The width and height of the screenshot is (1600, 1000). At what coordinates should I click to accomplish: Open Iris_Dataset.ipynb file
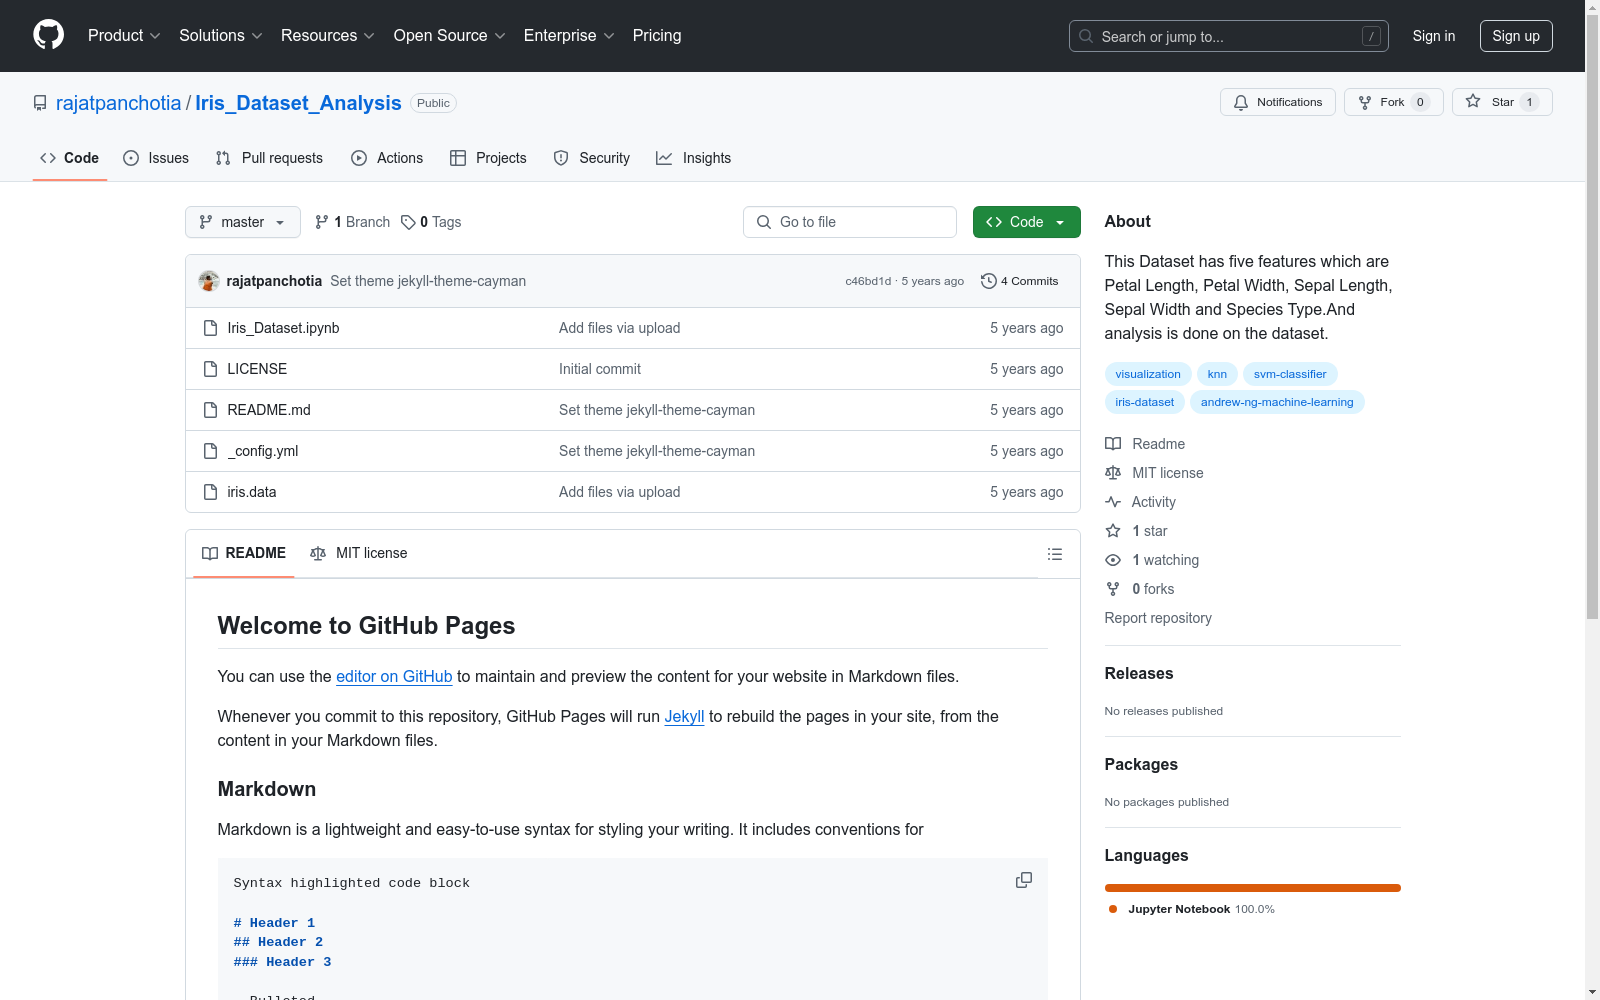click(283, 328)
